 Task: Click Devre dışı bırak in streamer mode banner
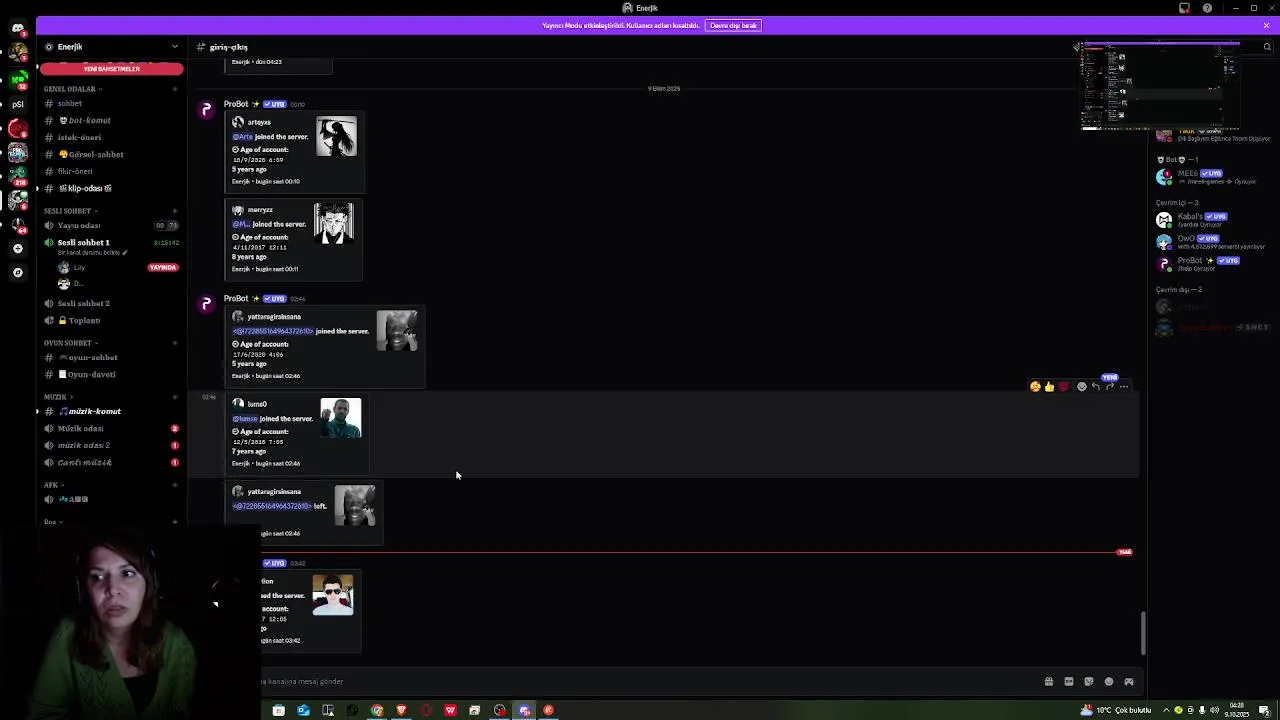point(733,25)
